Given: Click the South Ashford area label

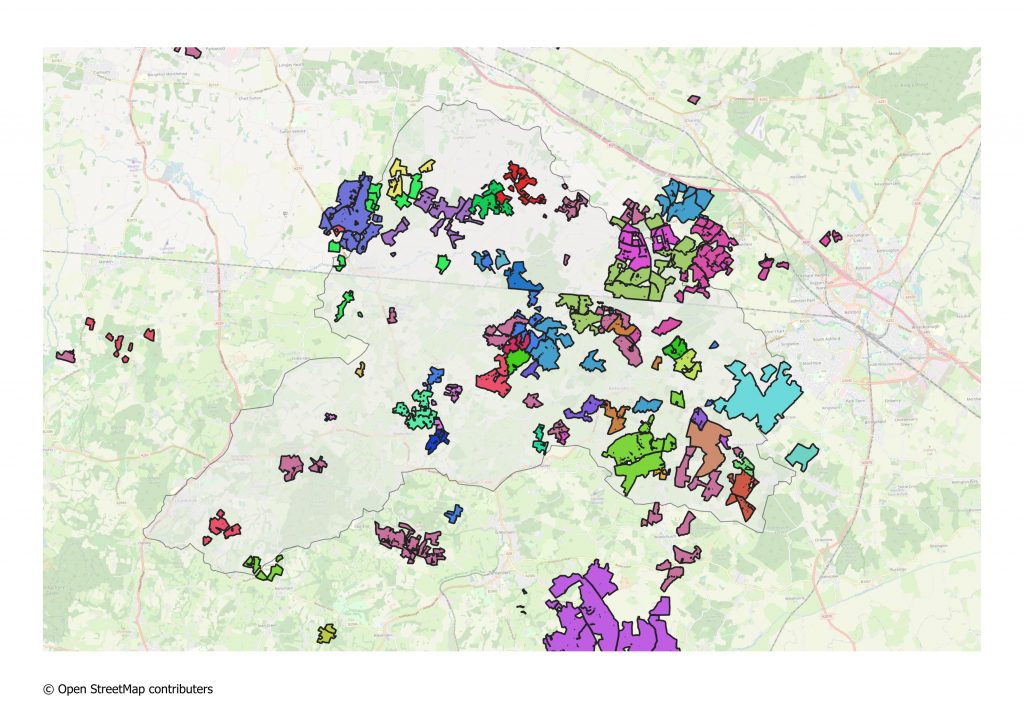Looking at the screenshot, I should 825,339.
